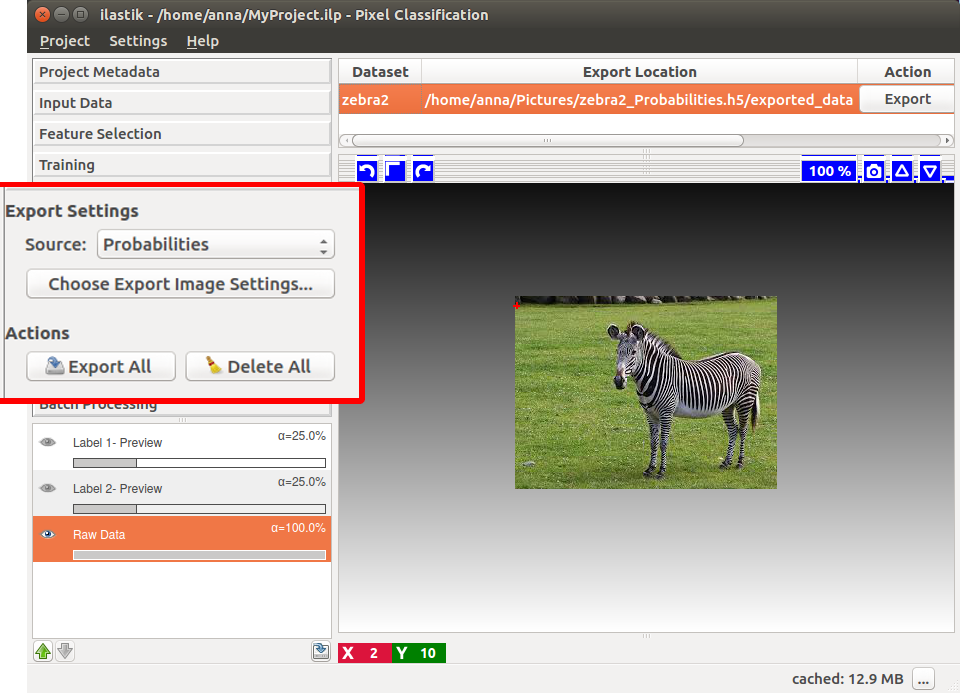Hide the Raw Data layer

point(47,534)
